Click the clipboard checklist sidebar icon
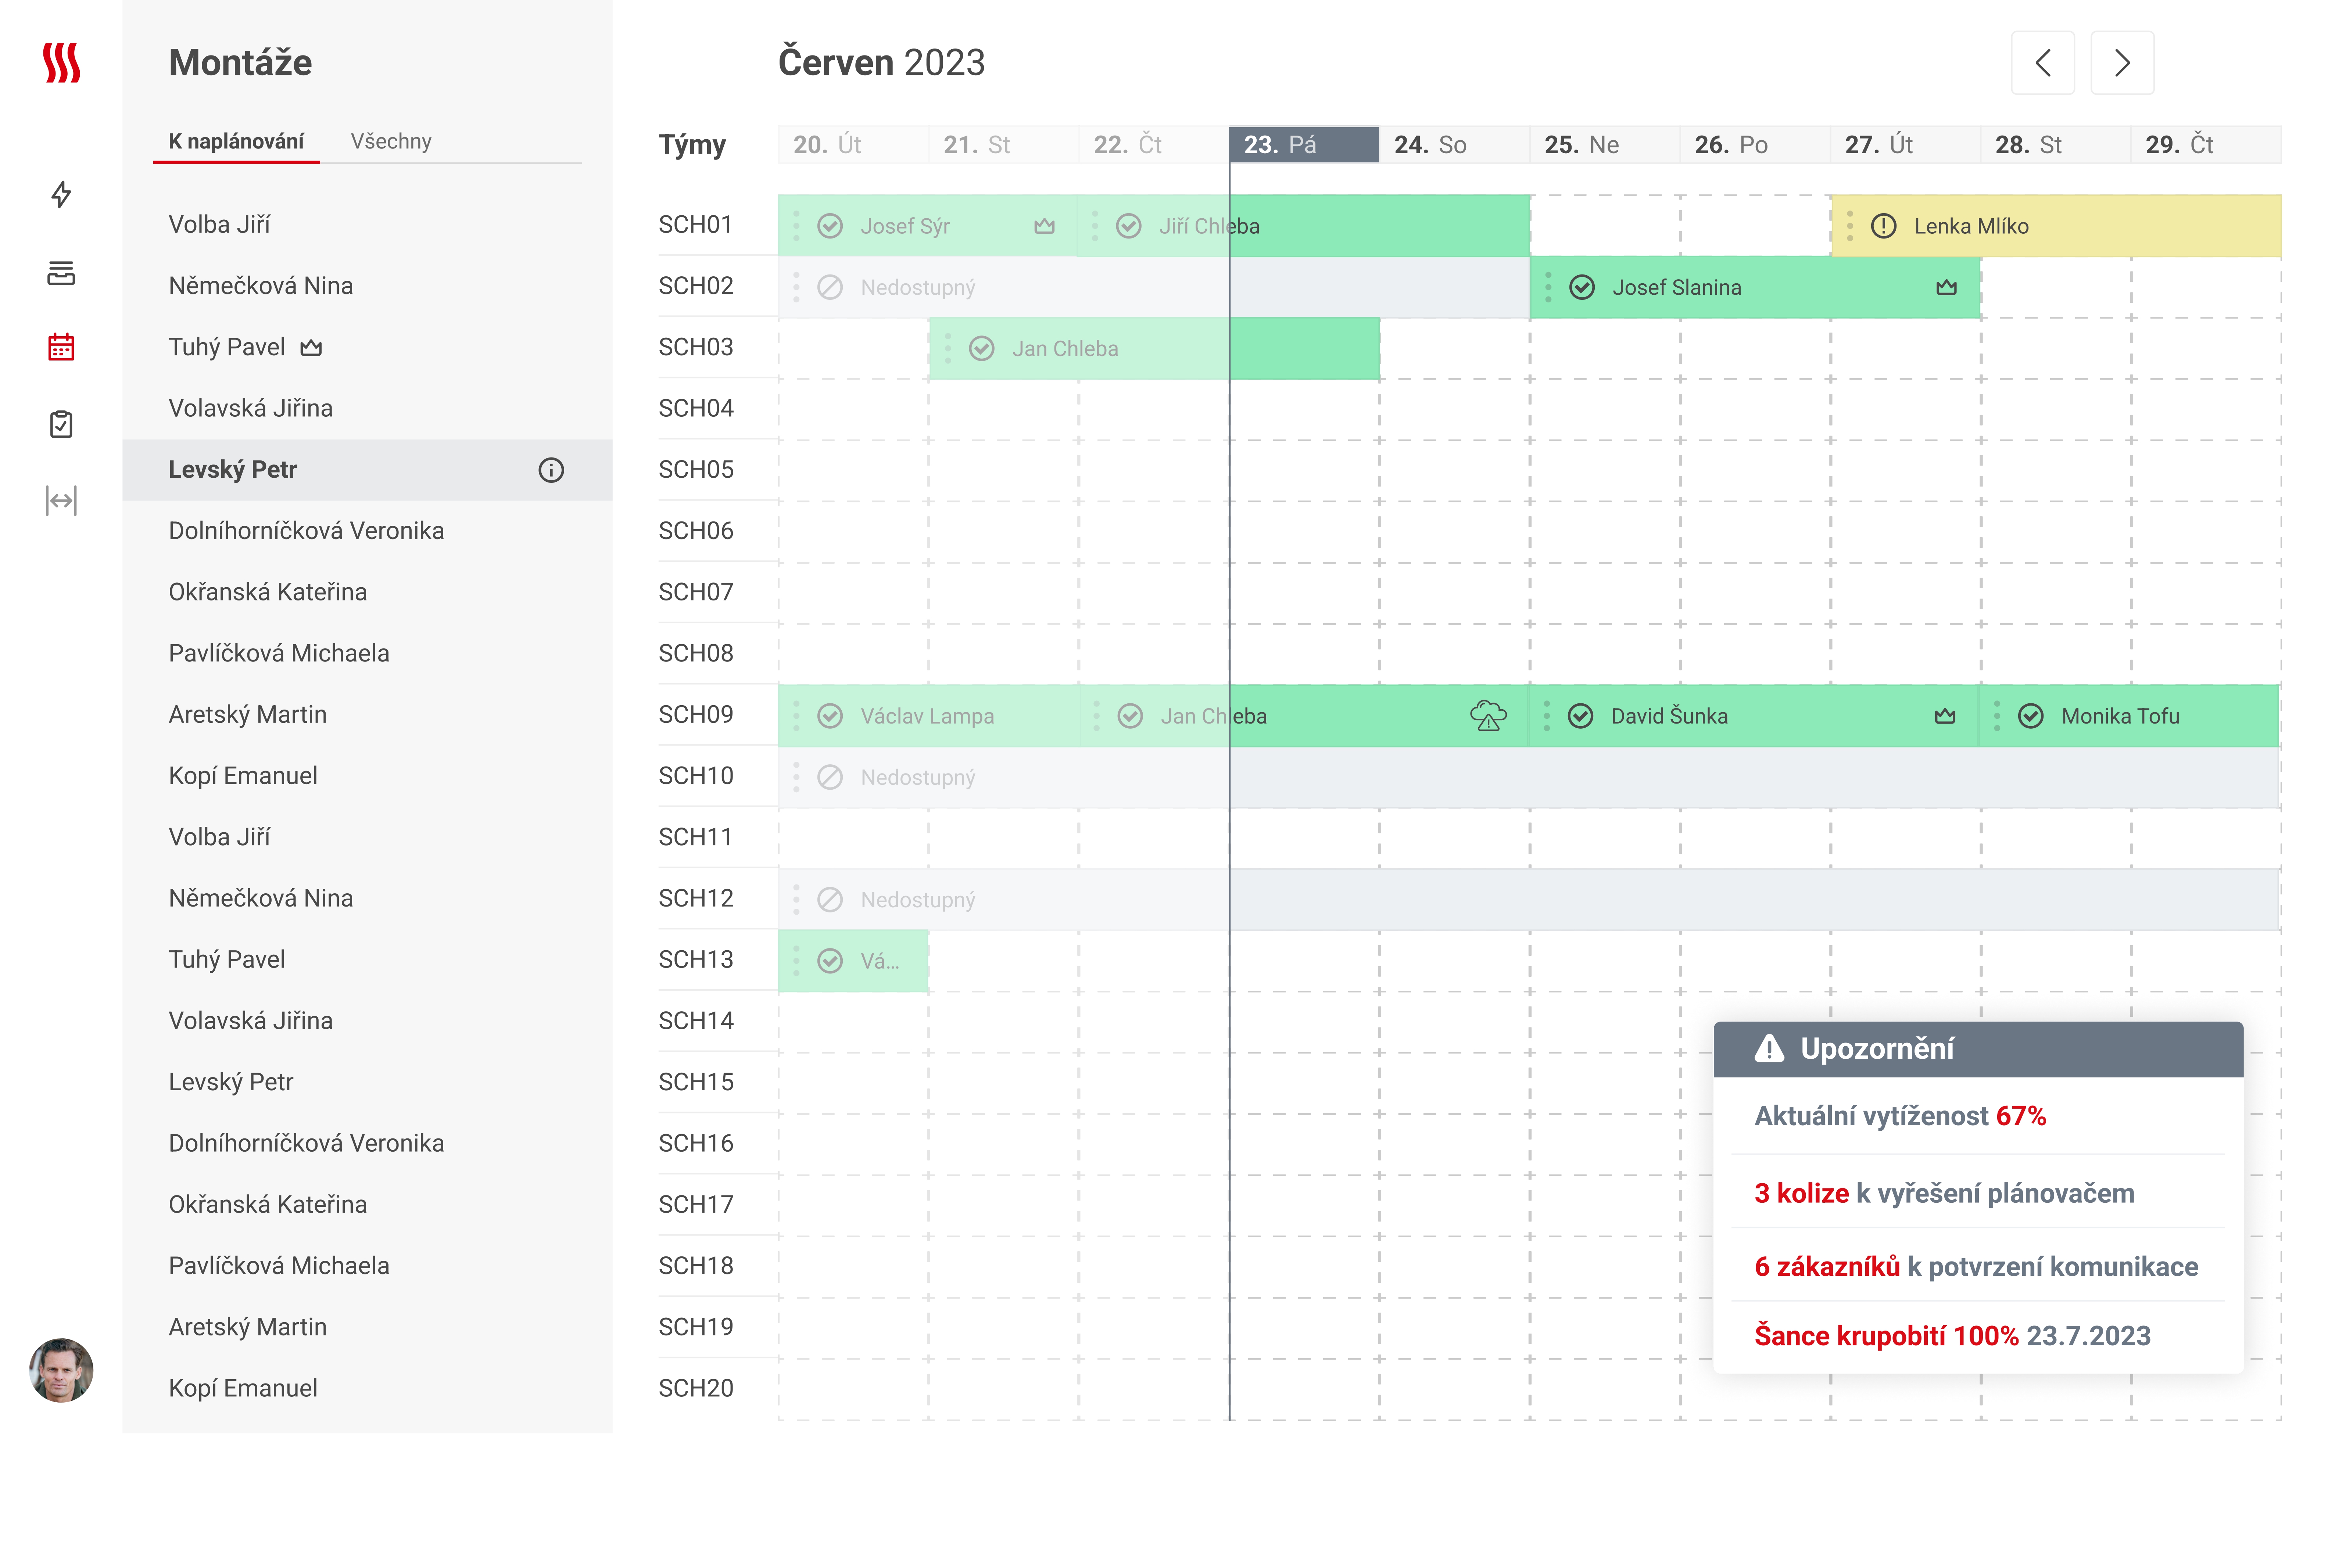 61,424
